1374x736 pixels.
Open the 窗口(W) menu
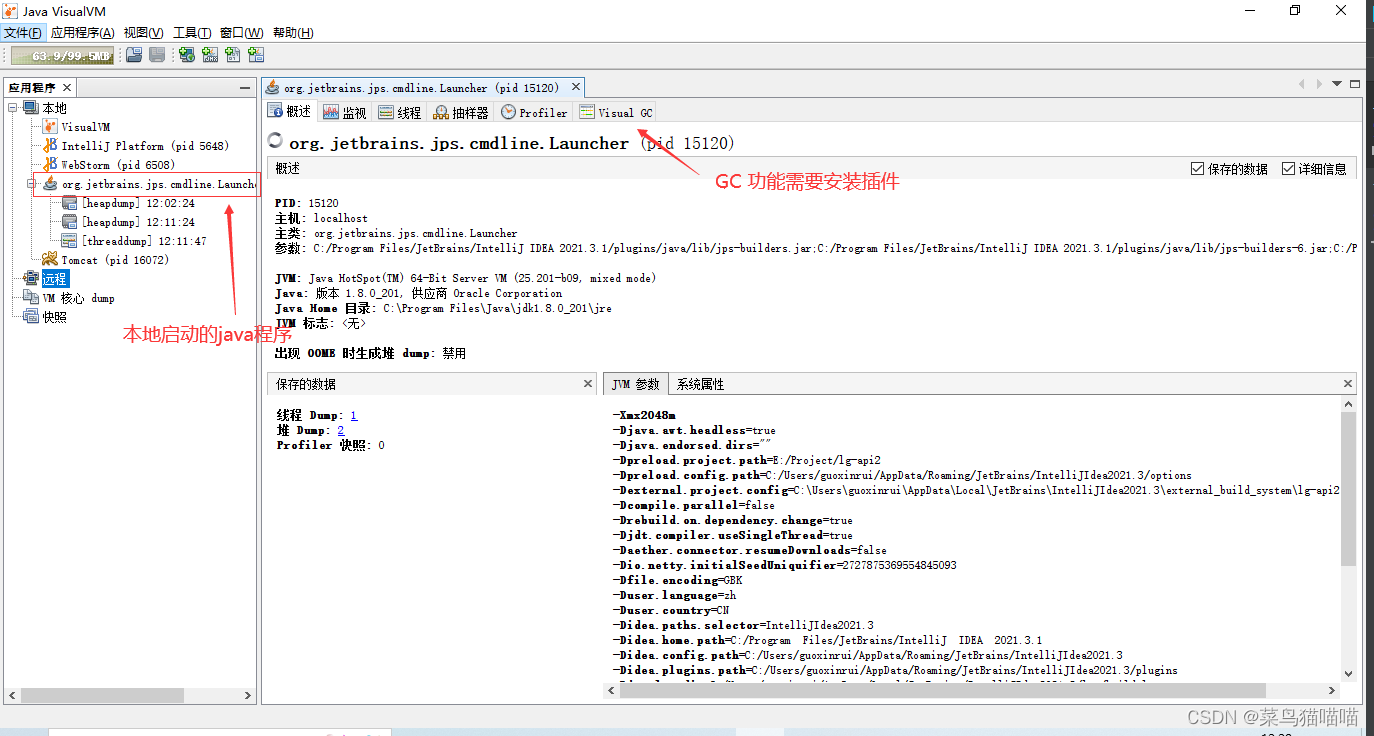point(242,33)
